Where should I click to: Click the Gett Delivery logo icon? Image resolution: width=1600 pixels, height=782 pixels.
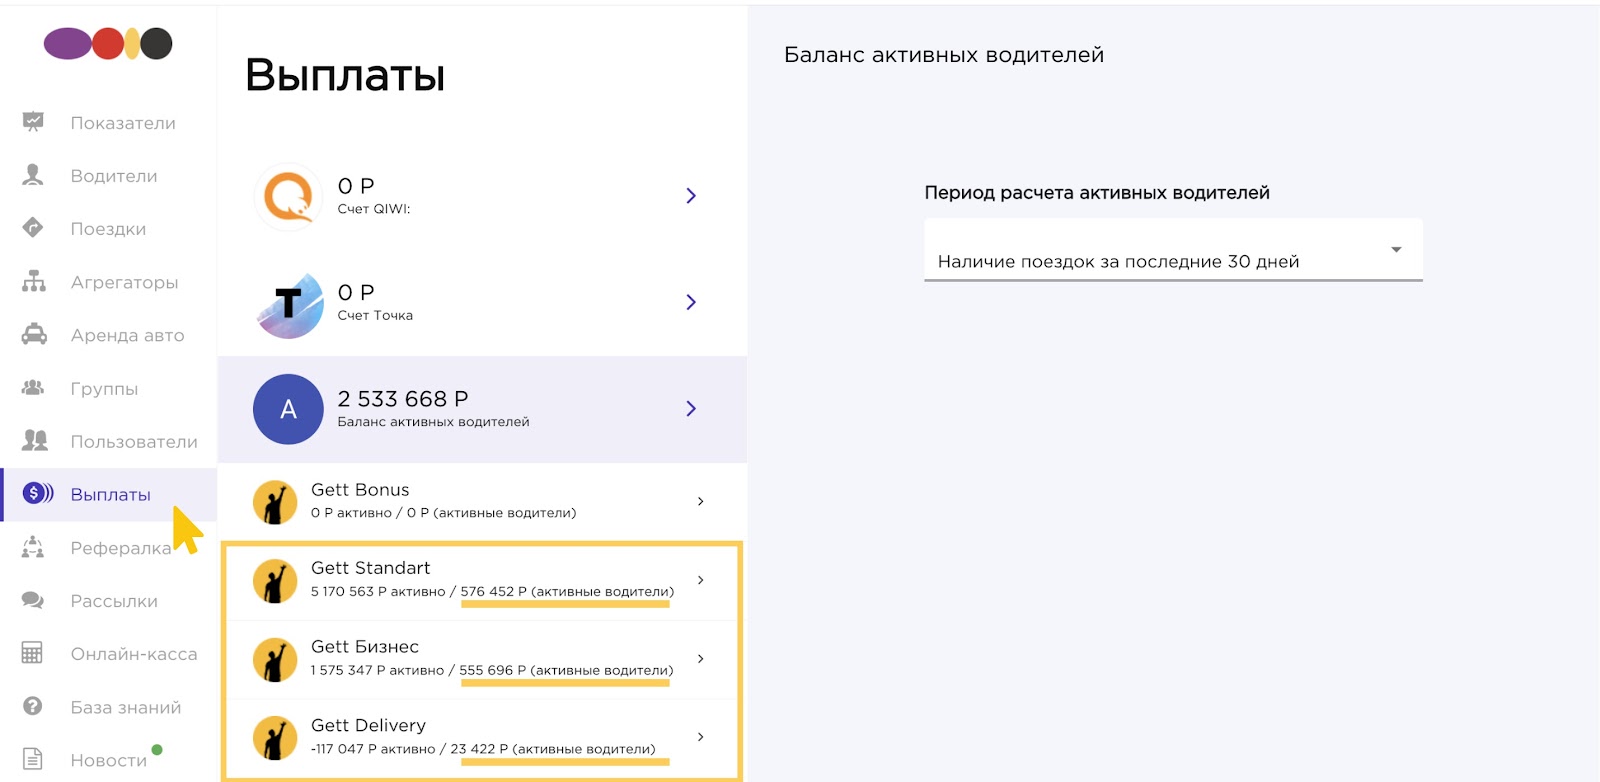[275, 738]
